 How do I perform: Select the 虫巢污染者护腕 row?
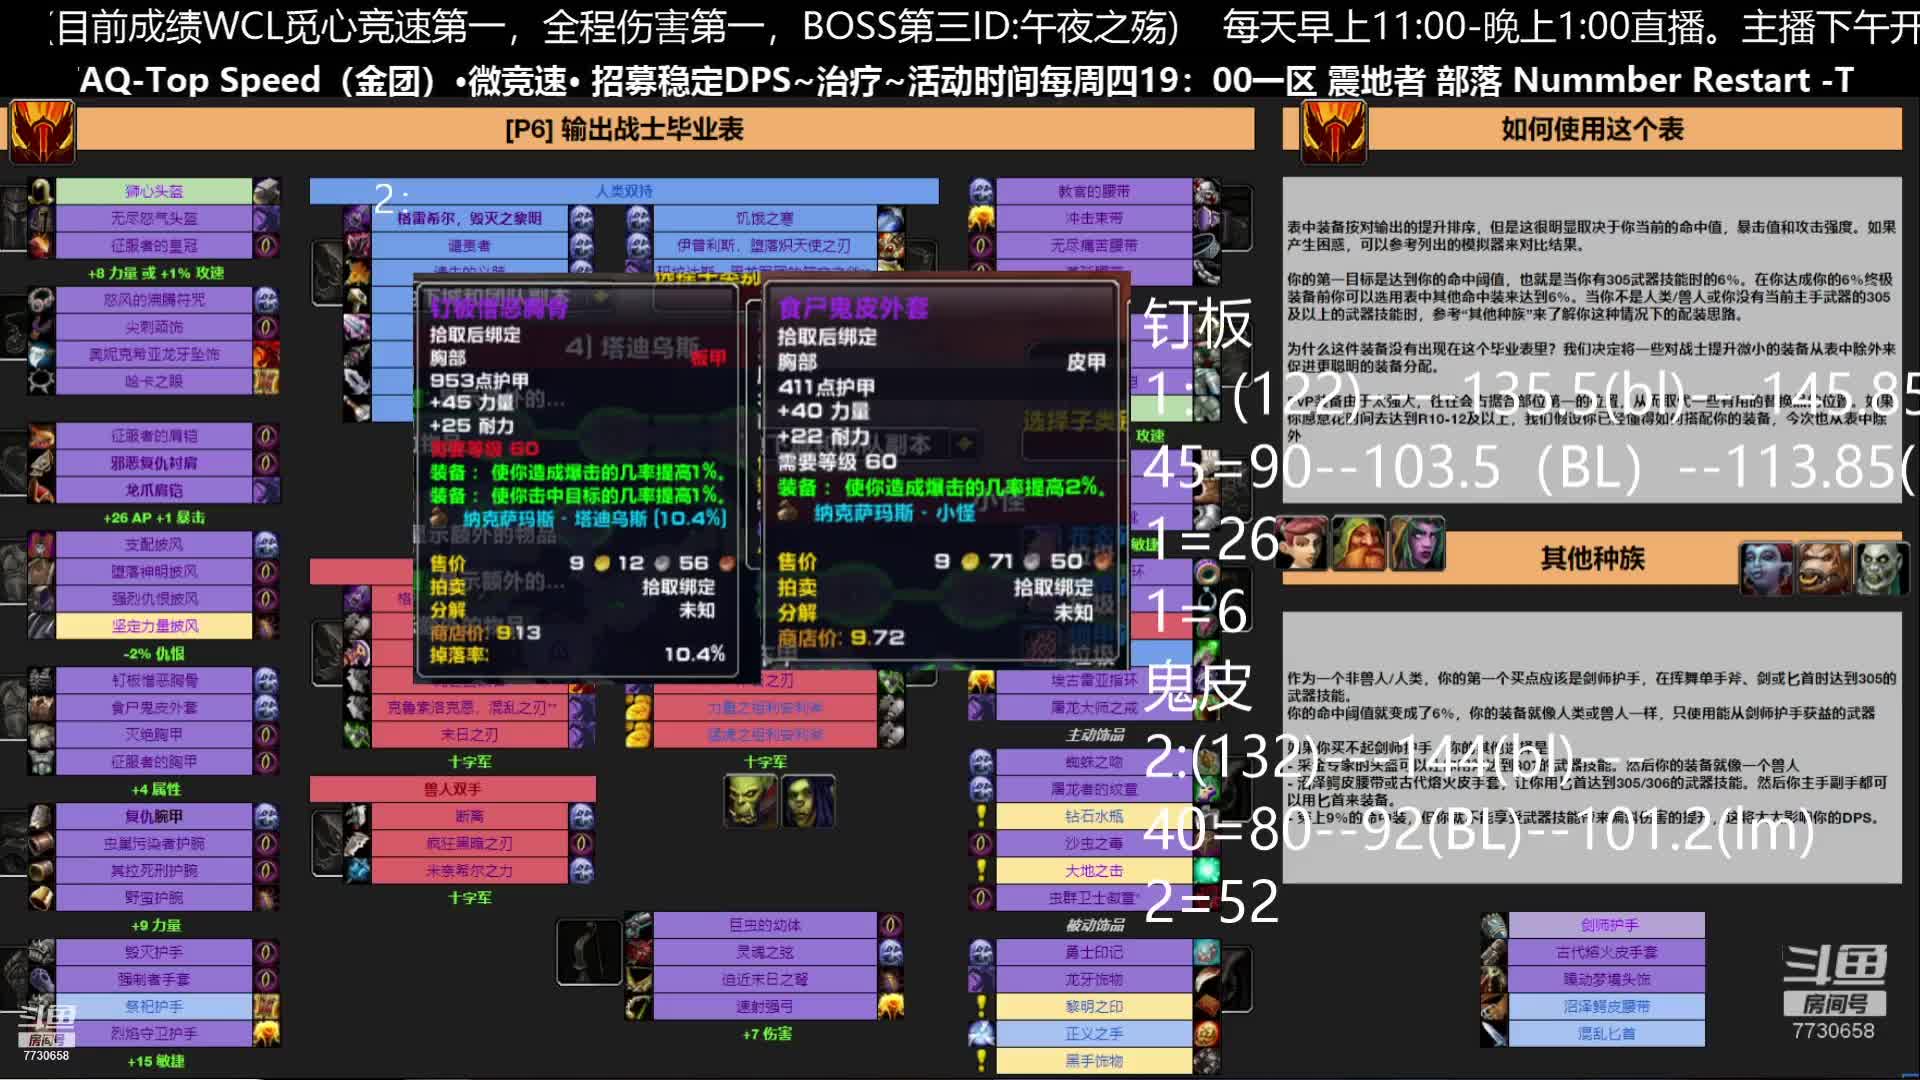pos(154,843)
